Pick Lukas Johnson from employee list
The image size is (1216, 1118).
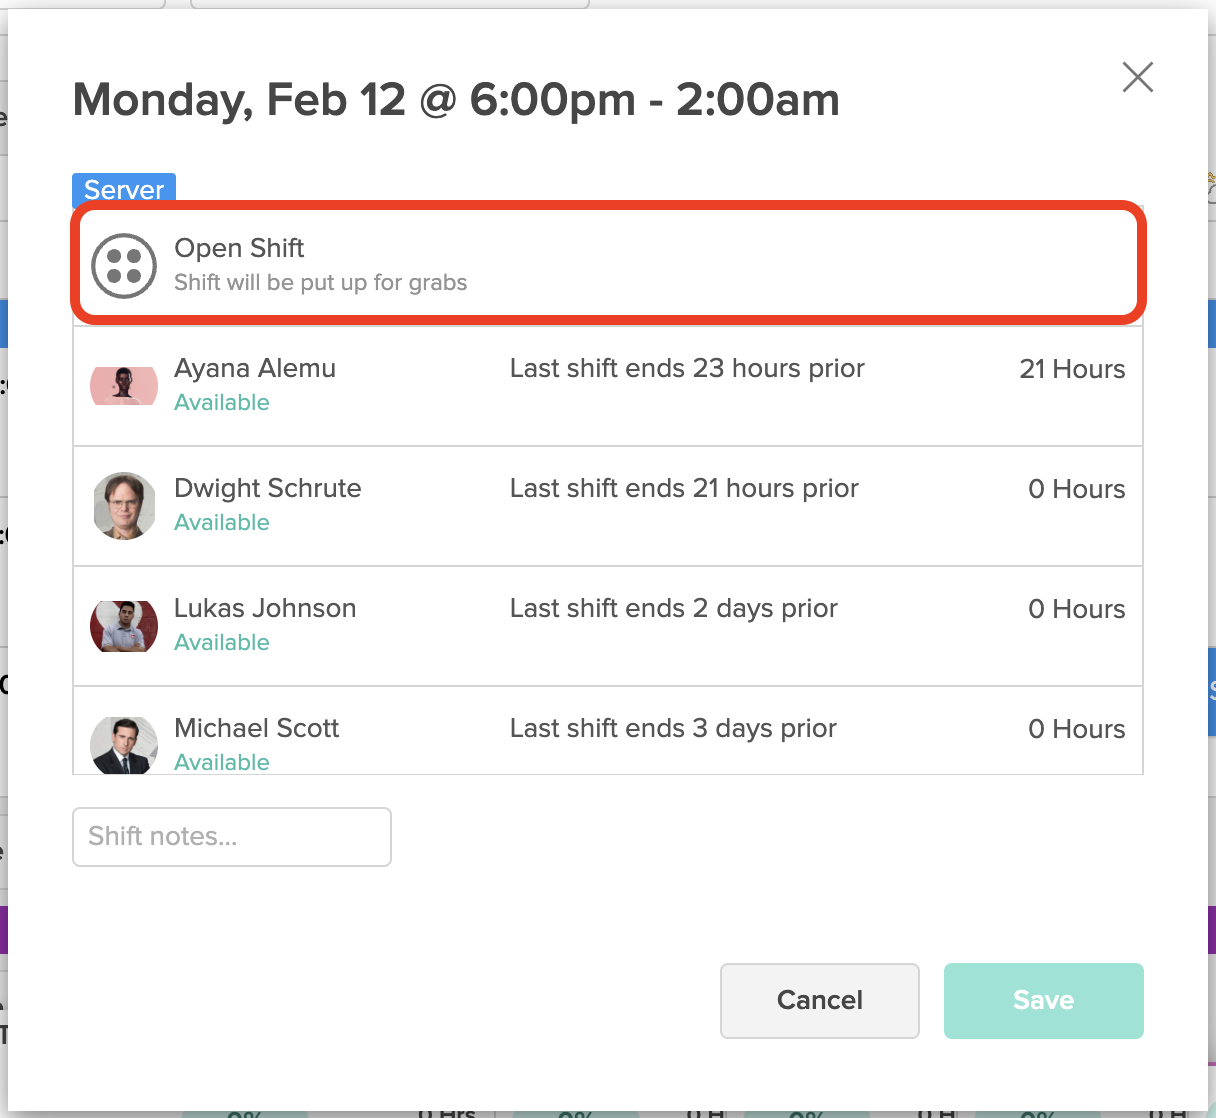click(608, 626)
